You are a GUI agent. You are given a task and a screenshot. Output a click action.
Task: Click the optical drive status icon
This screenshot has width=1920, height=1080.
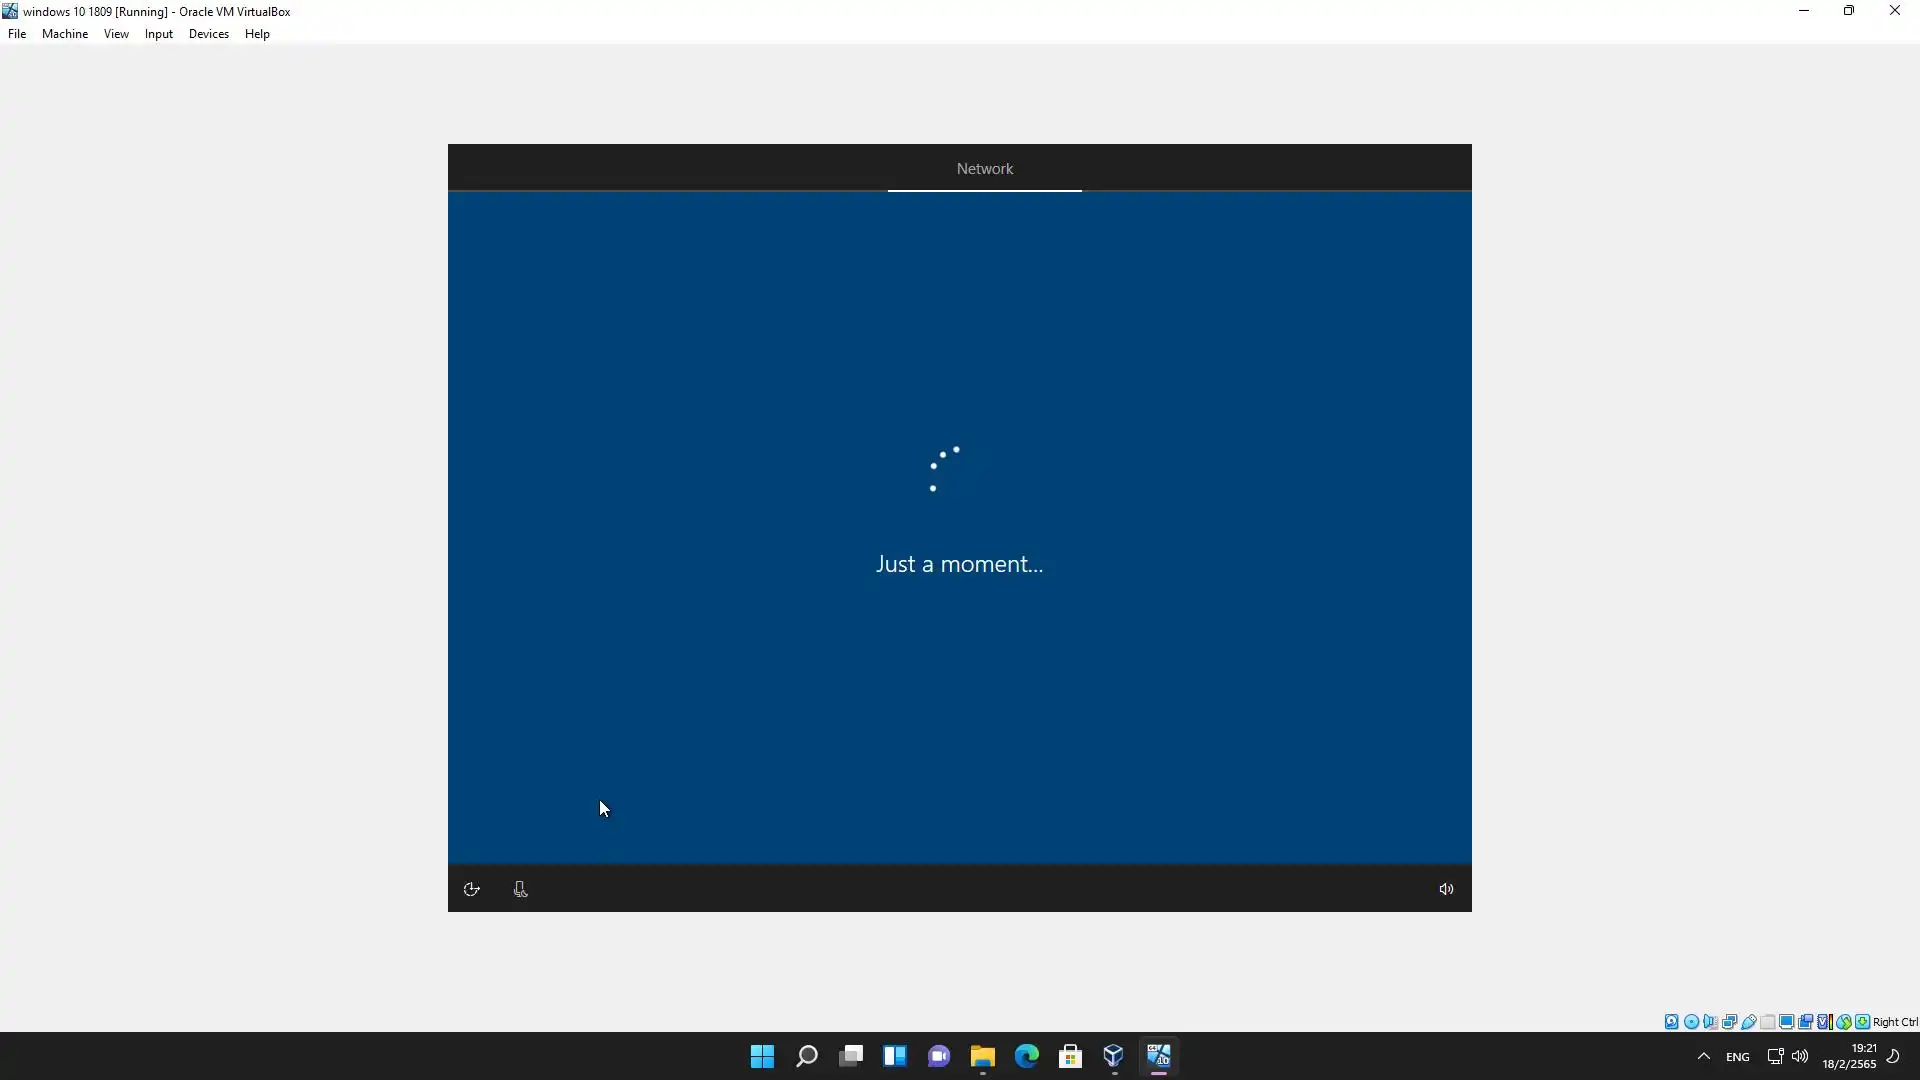[1691, 1022]
